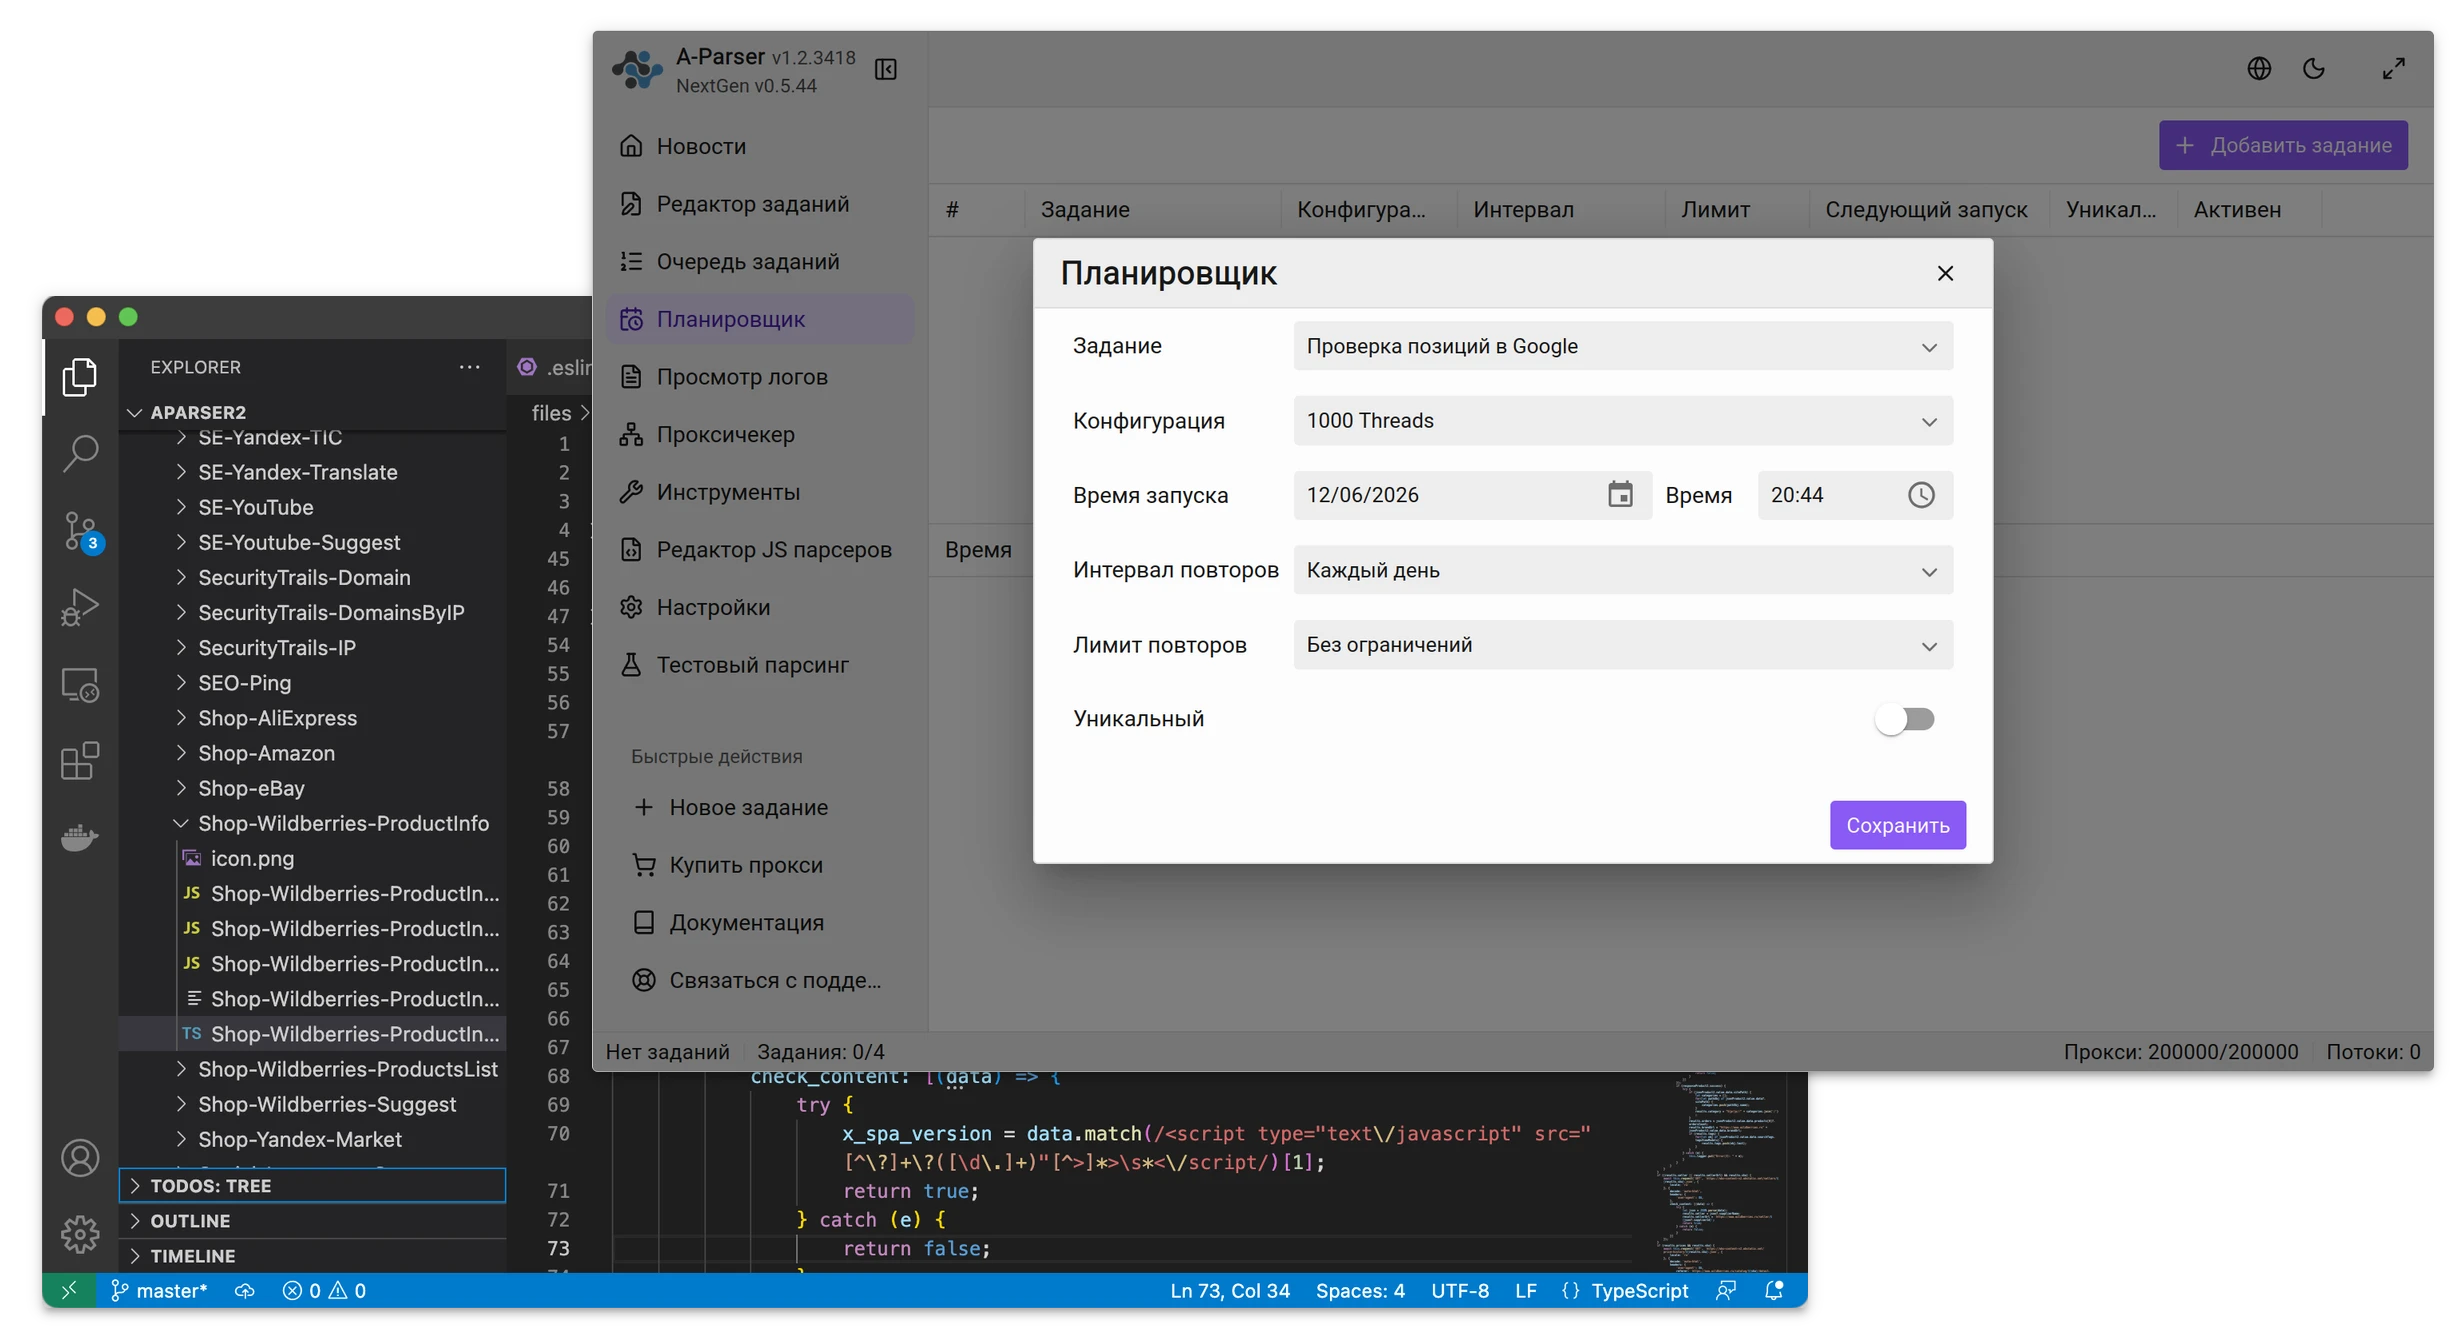Open Extensions icon in VS Code activity bar
Viewport: 2464px width, 1340px height.
click(x=80, y=761)
